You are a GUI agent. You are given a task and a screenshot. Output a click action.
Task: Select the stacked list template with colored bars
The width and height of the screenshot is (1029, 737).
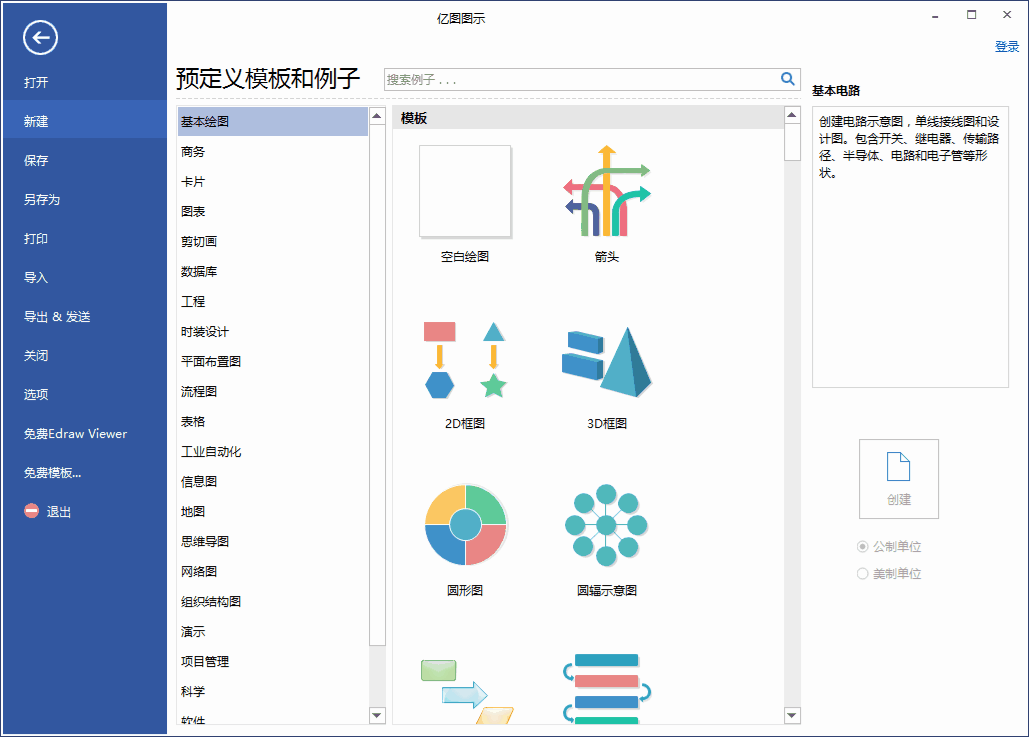[606, 688]
